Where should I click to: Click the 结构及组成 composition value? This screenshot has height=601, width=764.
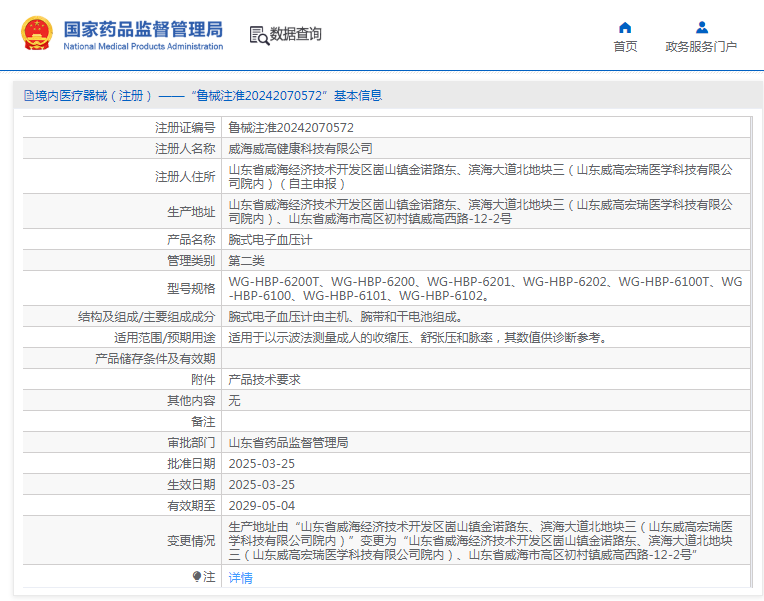point(345,317)
